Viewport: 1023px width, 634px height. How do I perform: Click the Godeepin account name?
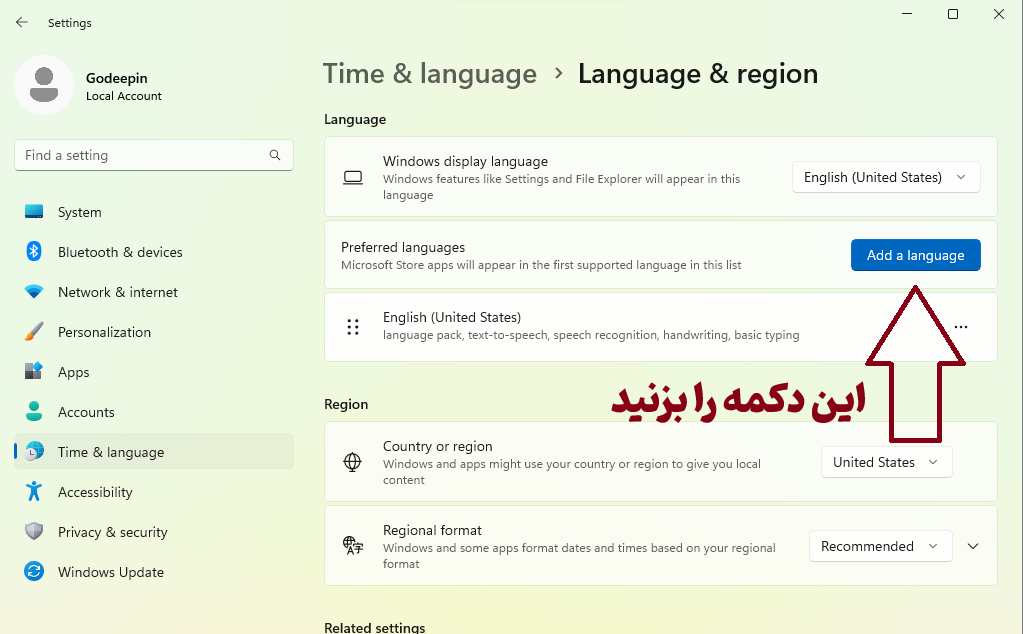tap(117, 78)
